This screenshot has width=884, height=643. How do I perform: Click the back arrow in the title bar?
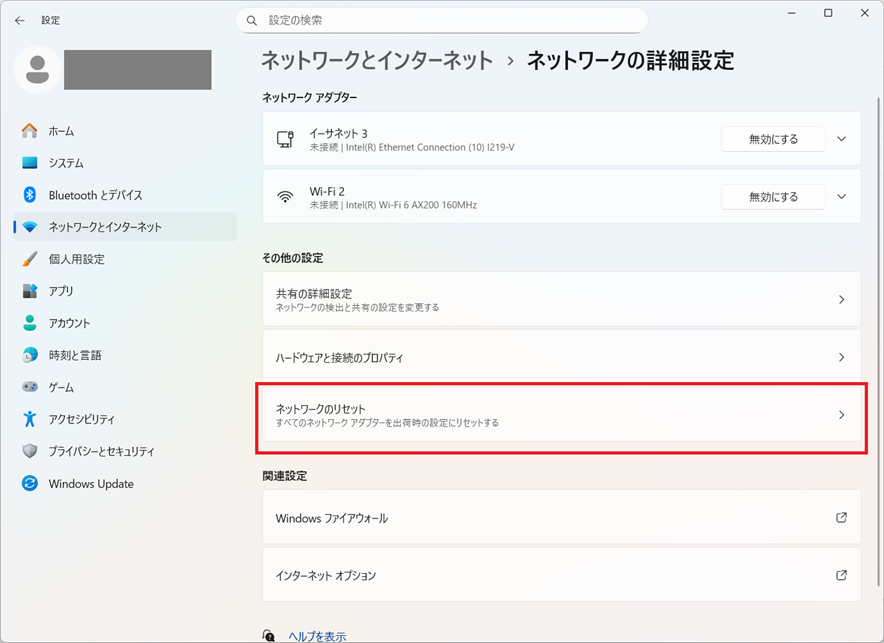click(x=20, y=20)
